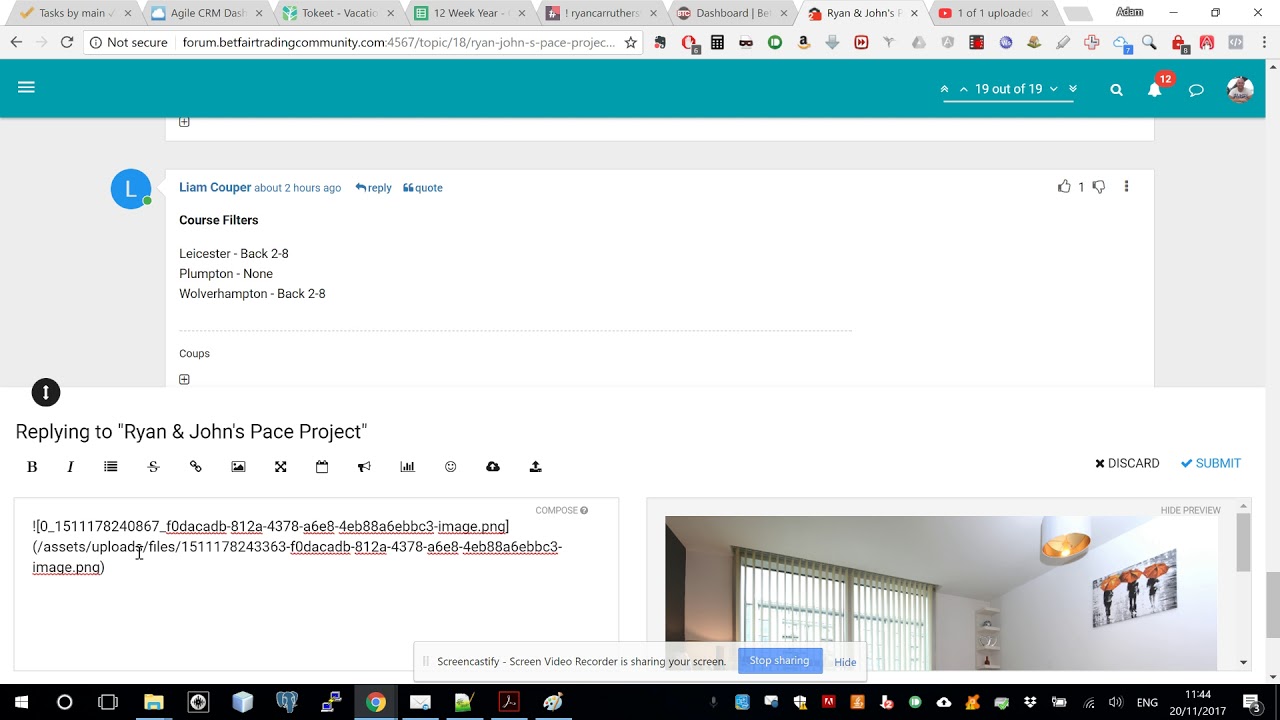This screenshot has height=720, width=1280.
Task: Open notifications showing 12 alerts
Action: 1155,89
